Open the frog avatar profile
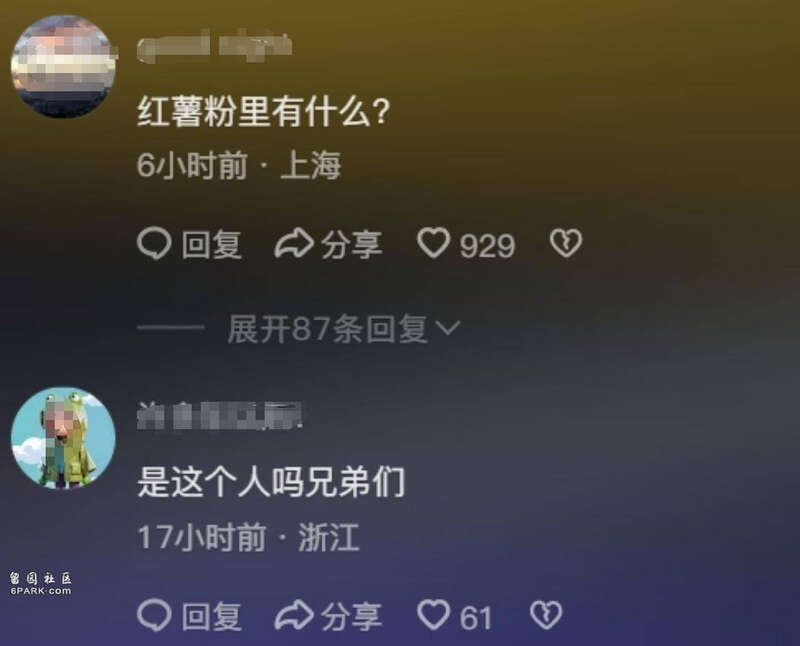Image resolution: width=800 pixels, height=646 pixels. tap(63, 438)
